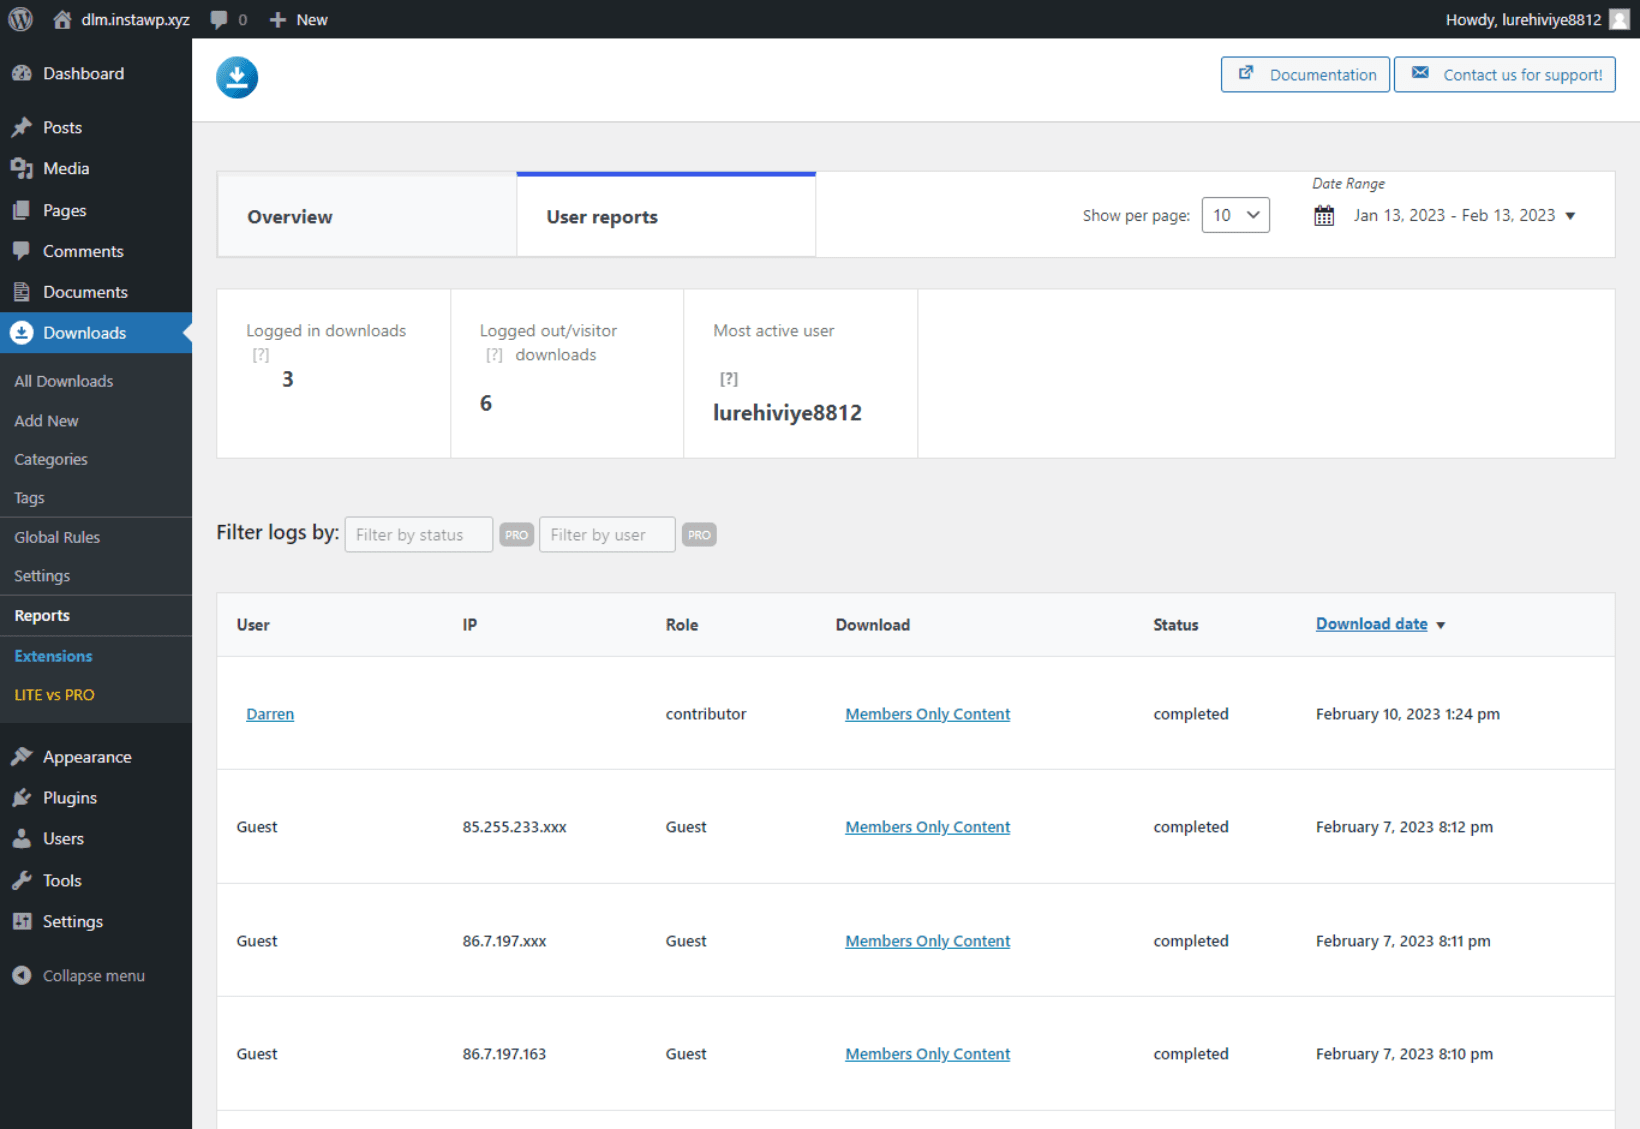1640x1129 pixels.
Task: Open the Download Monitor plugin icon
Action: [237, 77]
